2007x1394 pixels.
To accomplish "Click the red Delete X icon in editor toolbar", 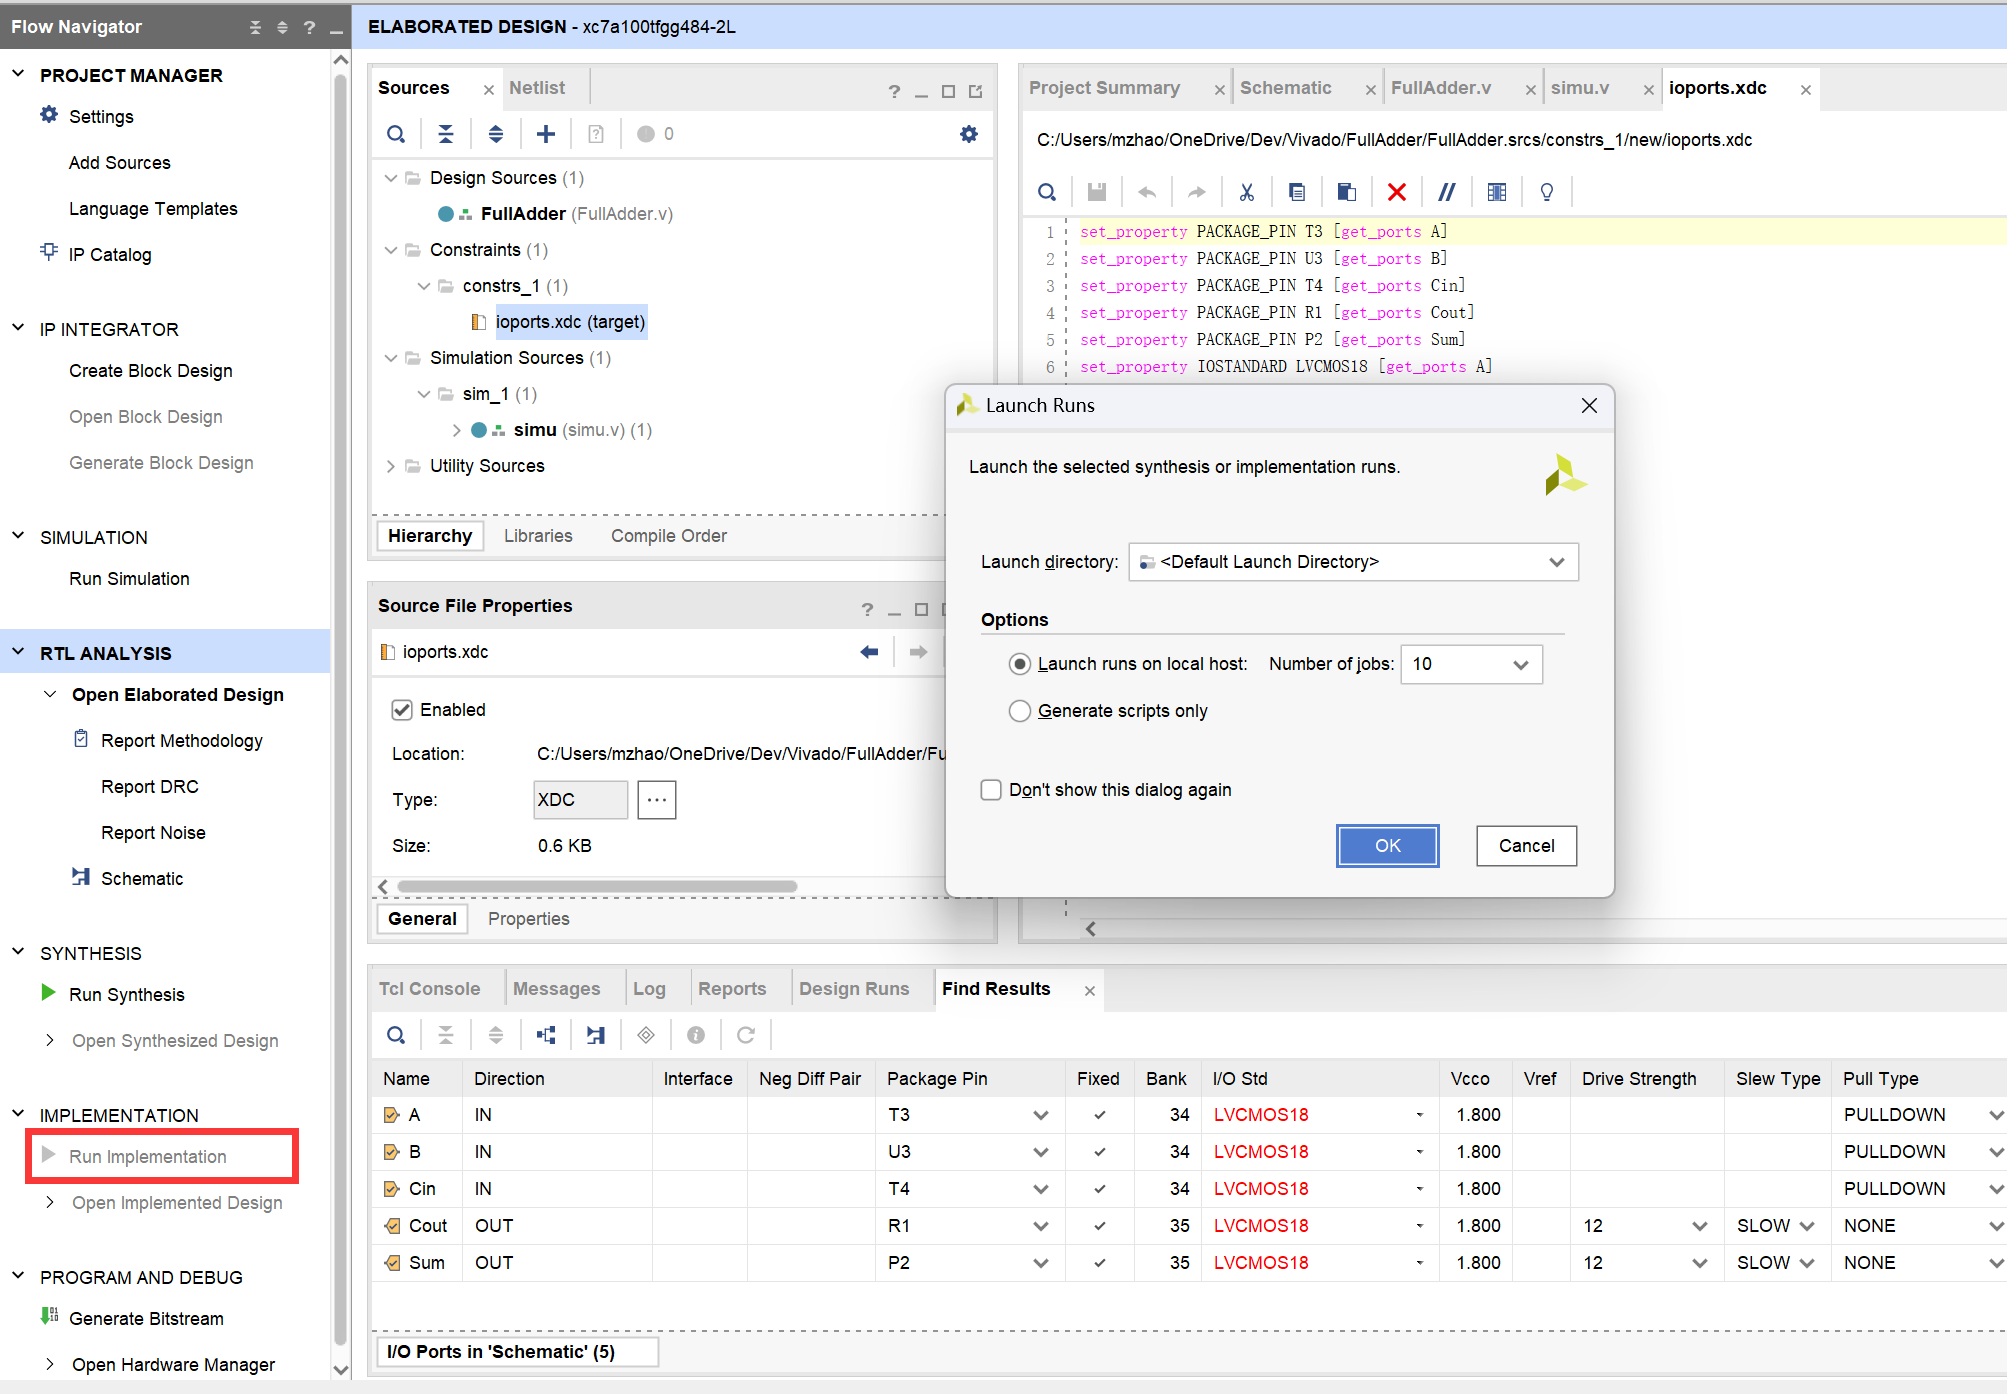I will click(1397, 192).
